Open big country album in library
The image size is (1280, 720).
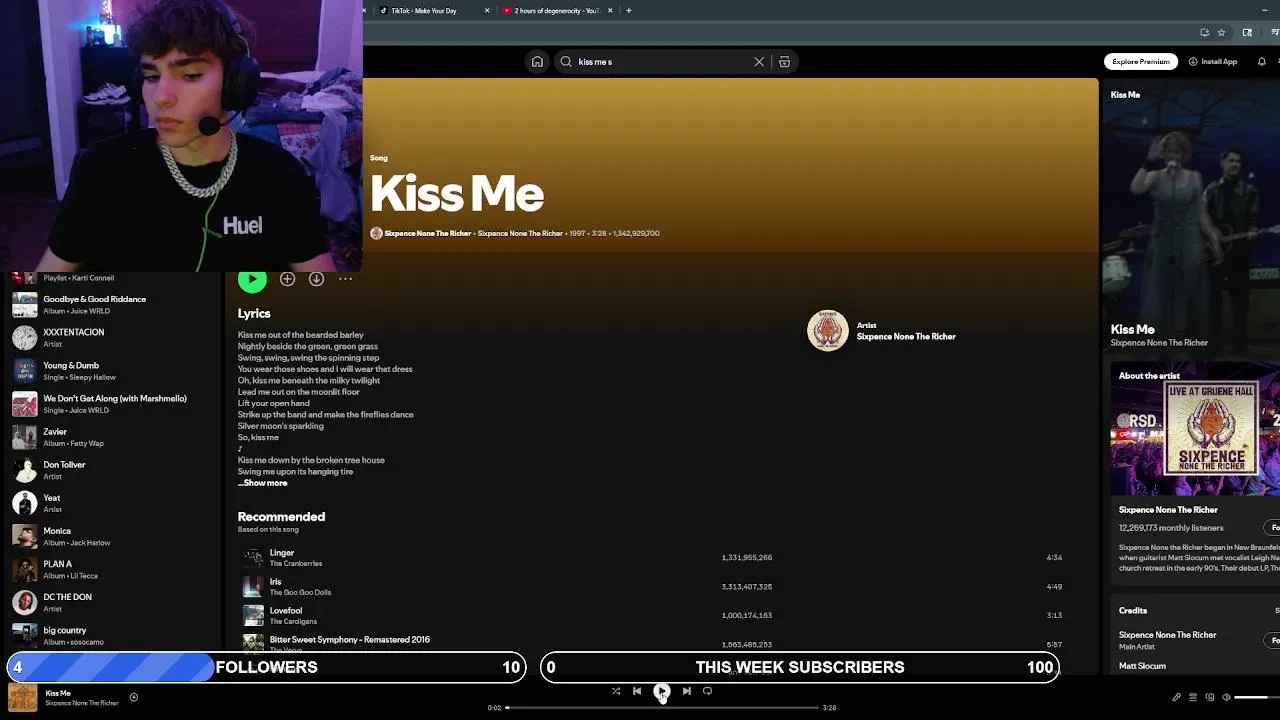click(110, 635)
